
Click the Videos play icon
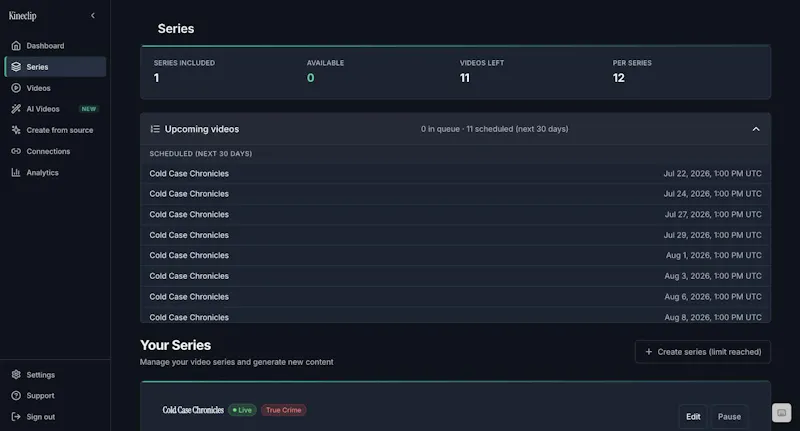coord(16,88)
